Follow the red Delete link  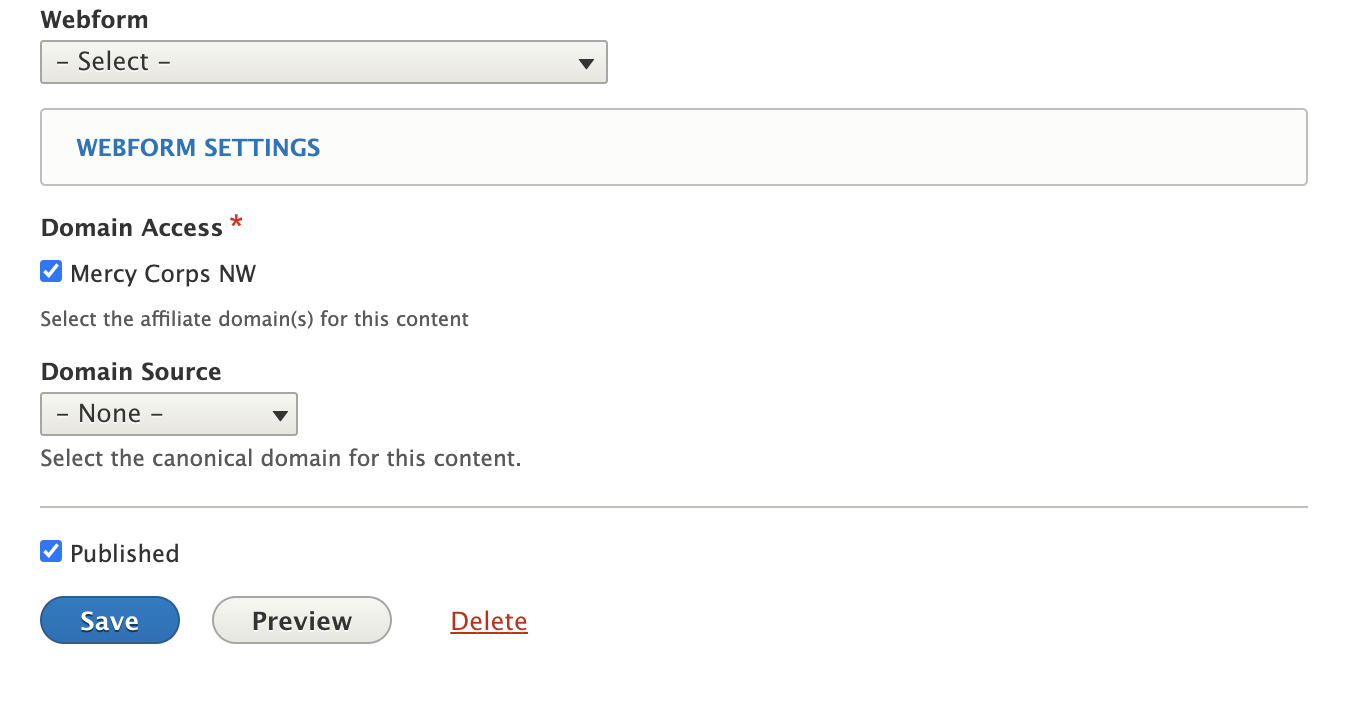pyautogui.click(x=489, y=621)
